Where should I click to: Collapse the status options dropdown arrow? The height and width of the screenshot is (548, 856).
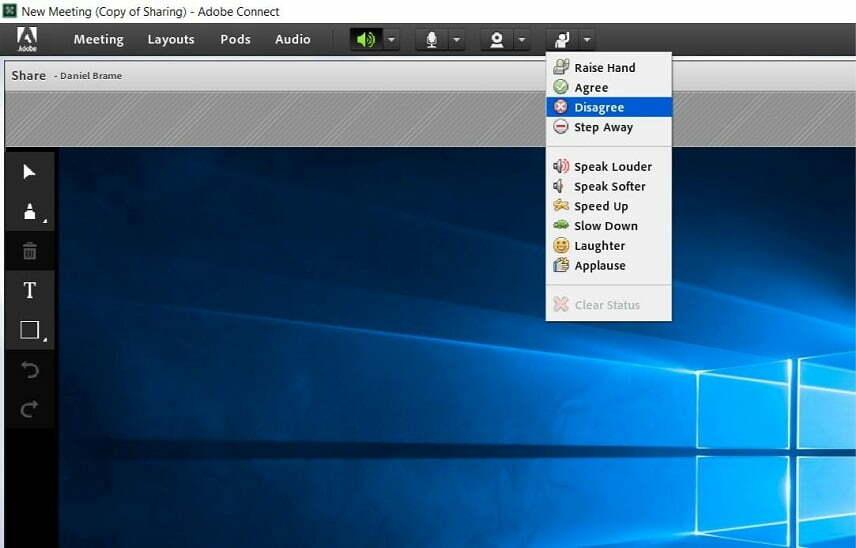tap(587, 39)
